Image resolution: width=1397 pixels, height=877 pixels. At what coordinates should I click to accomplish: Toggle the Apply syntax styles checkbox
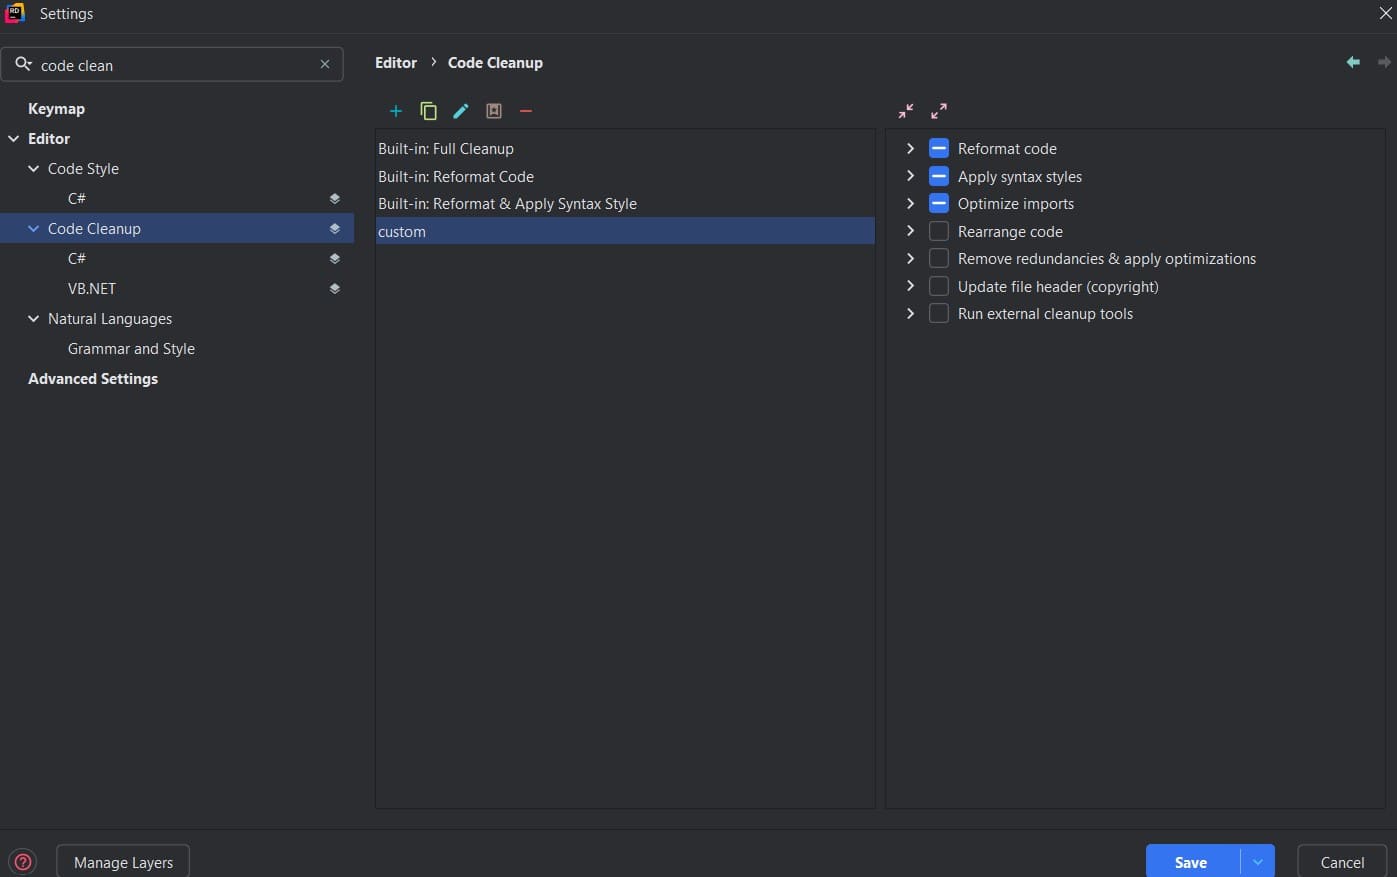pyautogui.click(x=939, y=176)
